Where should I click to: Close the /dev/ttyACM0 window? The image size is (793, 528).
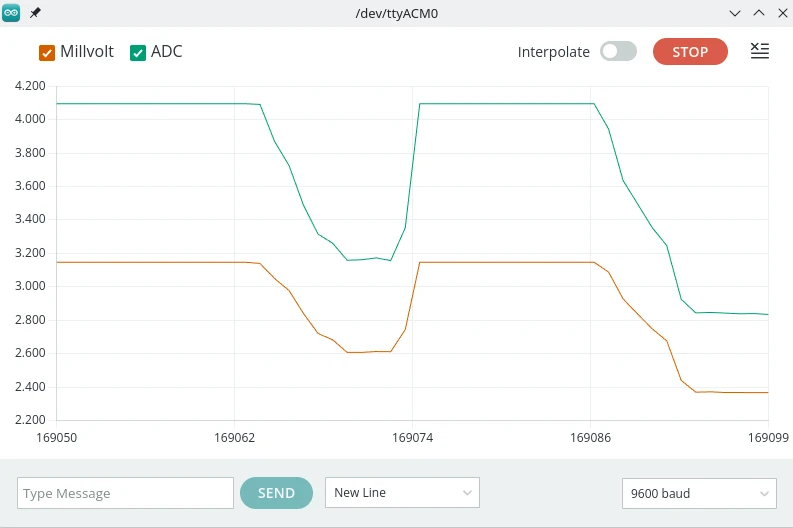tap(780, 13)
